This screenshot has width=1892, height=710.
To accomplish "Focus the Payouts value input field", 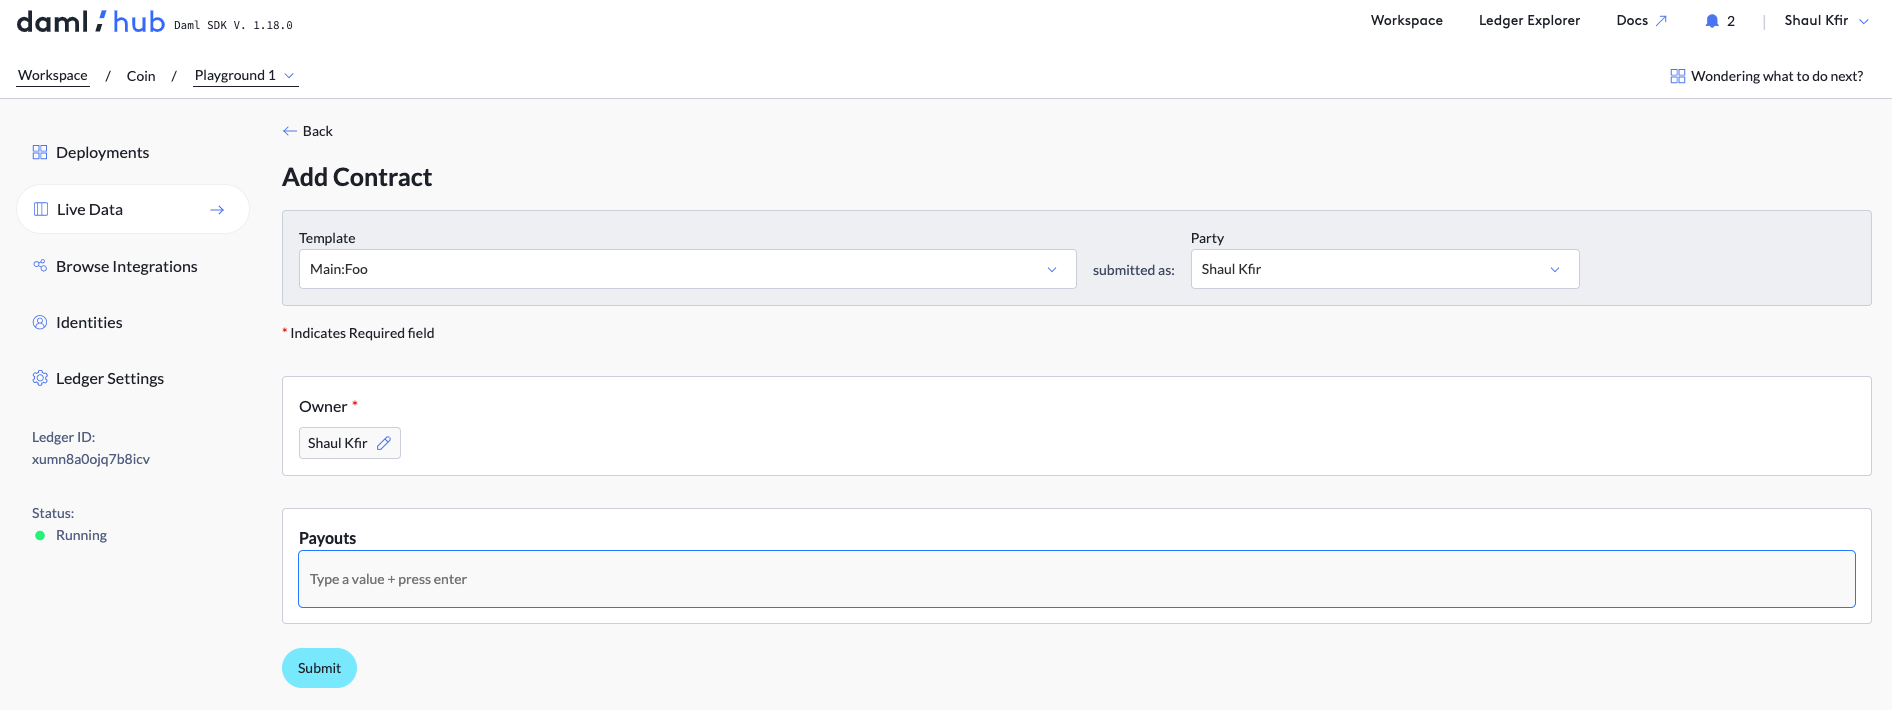I will point(1076,579).
